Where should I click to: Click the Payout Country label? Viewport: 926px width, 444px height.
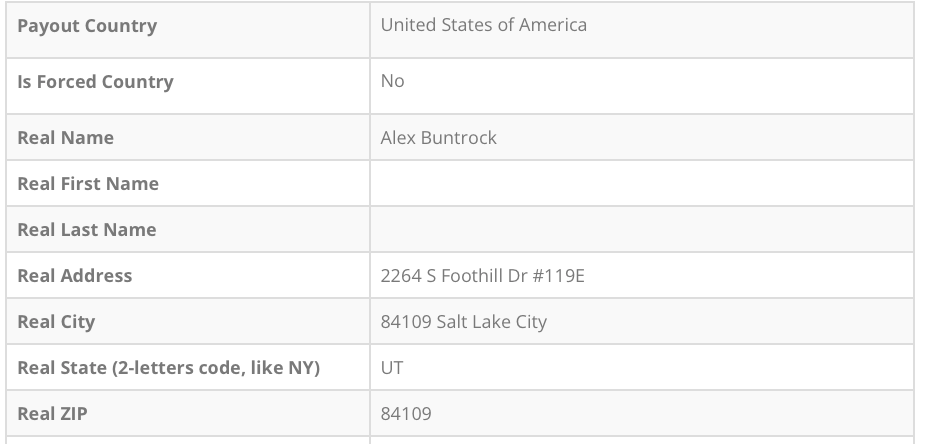(87, 26)
